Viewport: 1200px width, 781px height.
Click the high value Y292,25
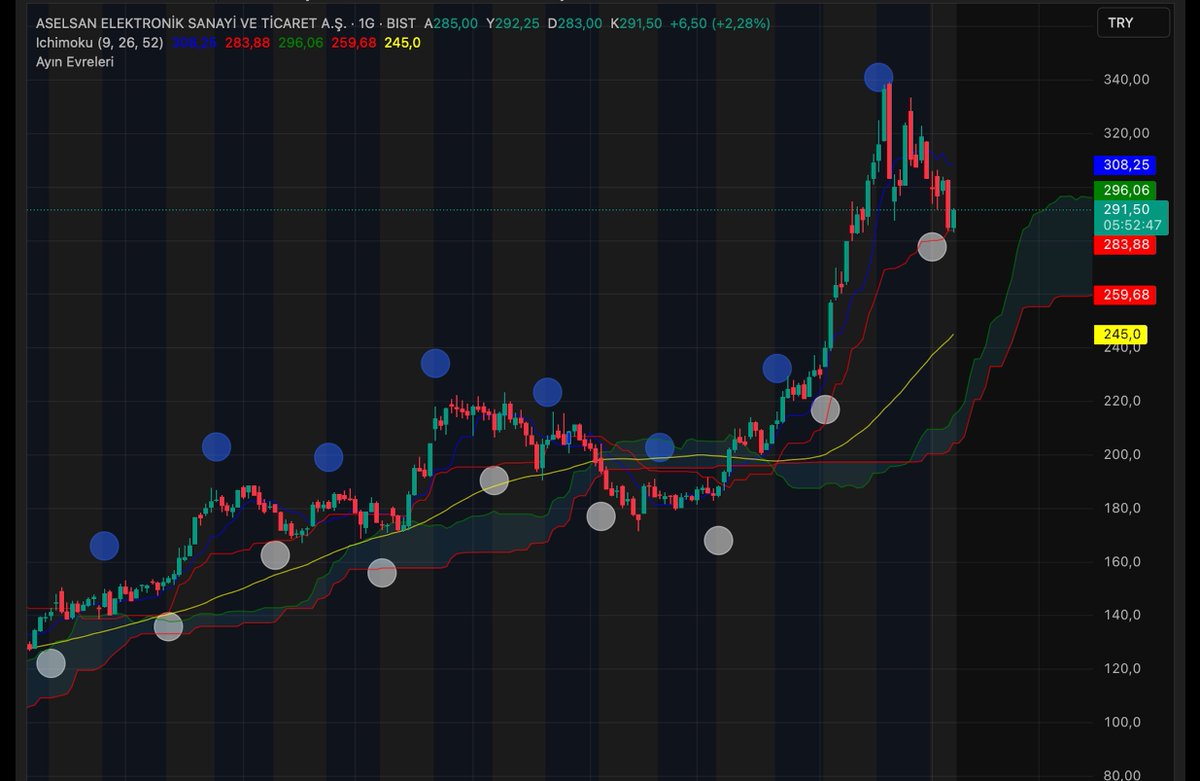click(x=515, y=23)
